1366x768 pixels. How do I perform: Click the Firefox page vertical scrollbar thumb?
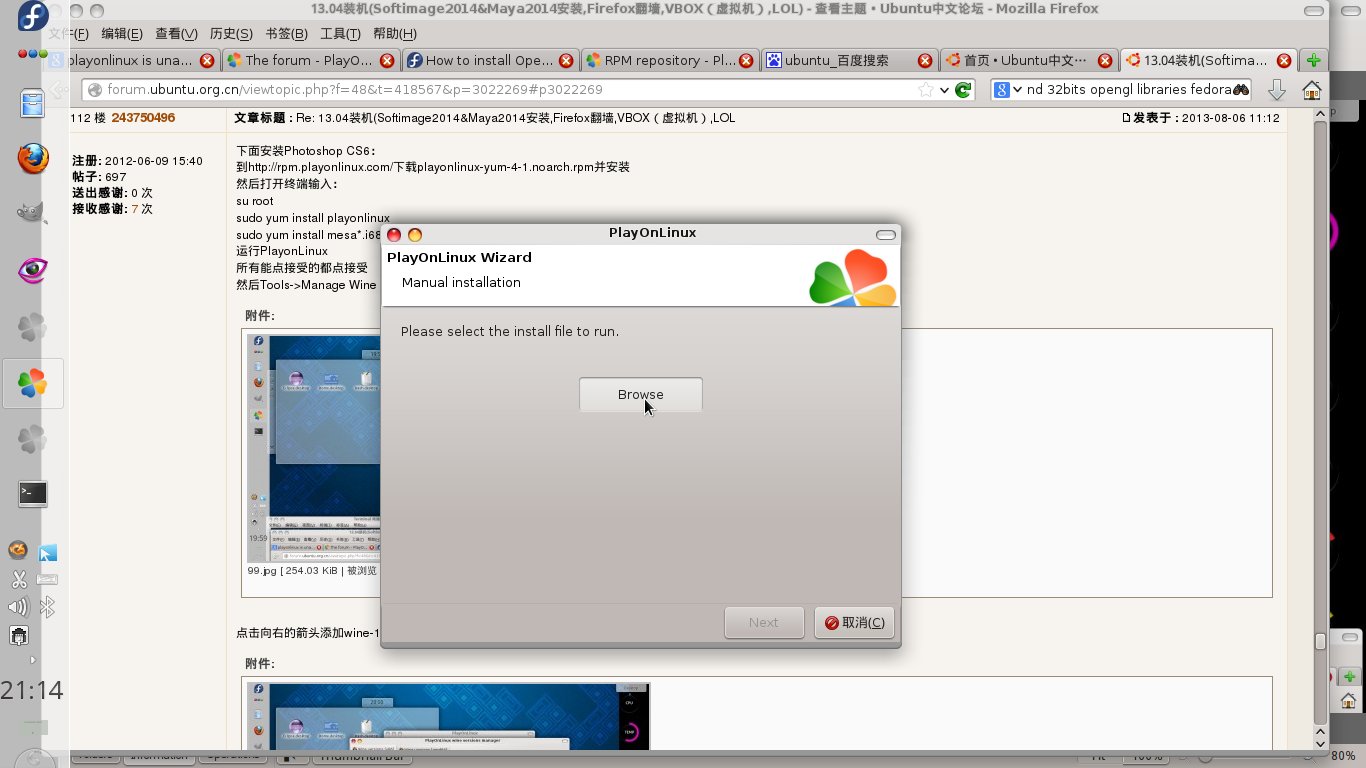point(1320,641)
